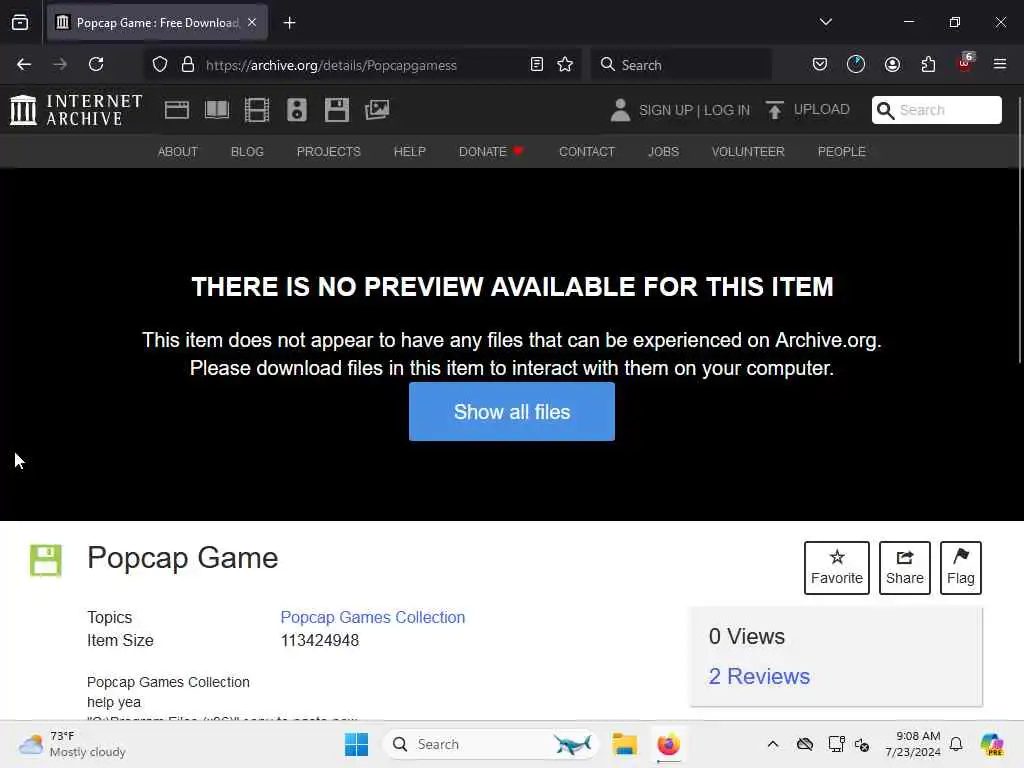
Task: Click the site padlock icon
Action: click(188, 64)
